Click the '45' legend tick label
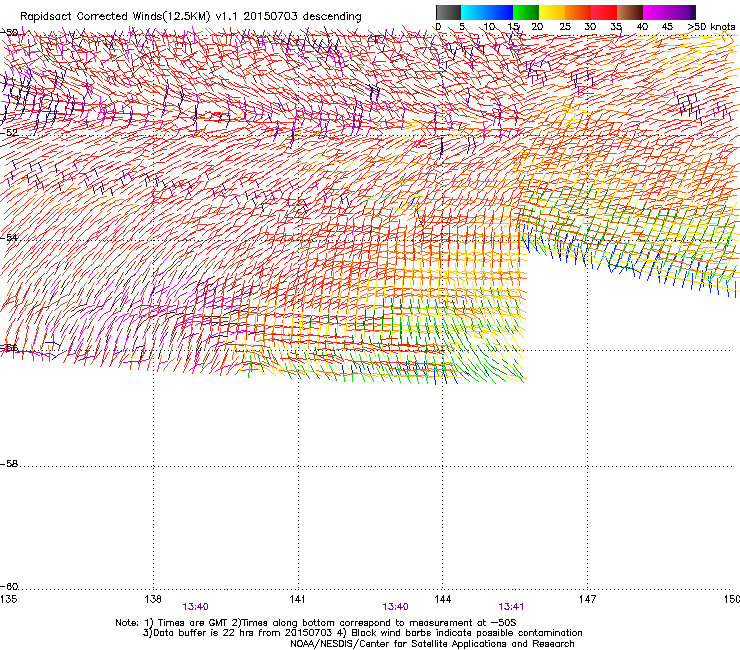Screen dimensions: 740x650 coord(667,27)
